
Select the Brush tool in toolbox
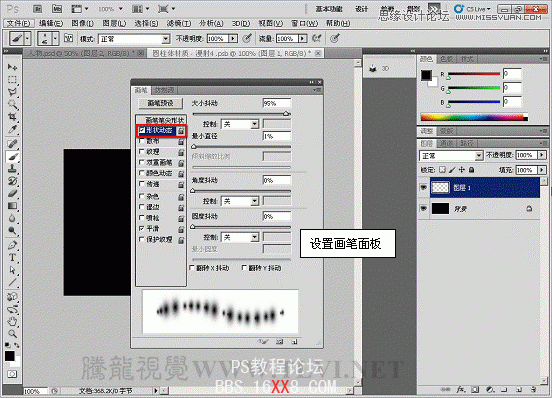(12, 156)
